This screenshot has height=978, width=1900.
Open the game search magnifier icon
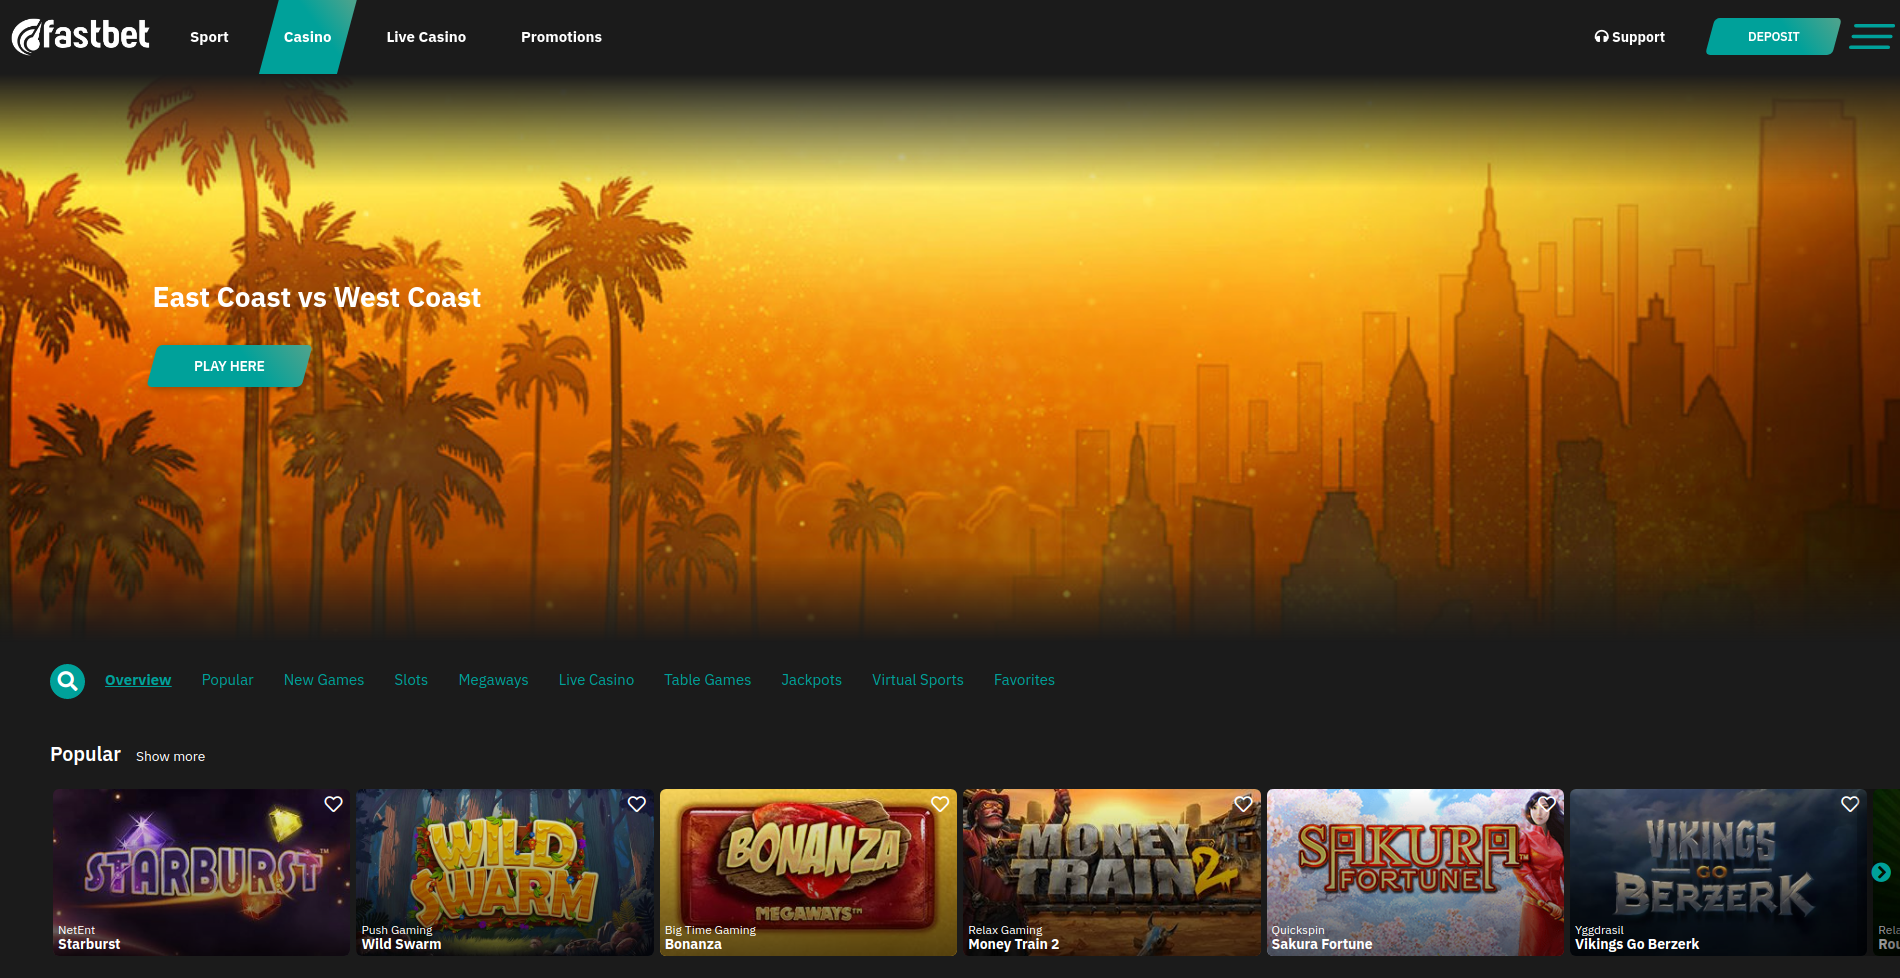(67, 681)
